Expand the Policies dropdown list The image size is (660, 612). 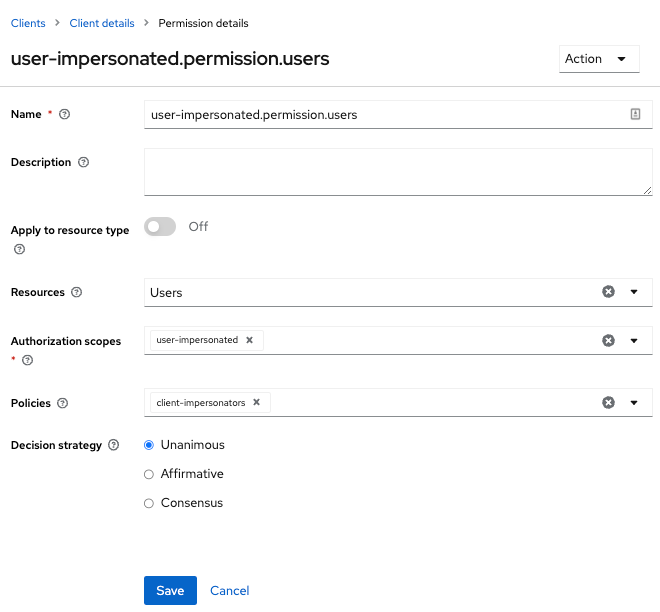tap(634, 403)
